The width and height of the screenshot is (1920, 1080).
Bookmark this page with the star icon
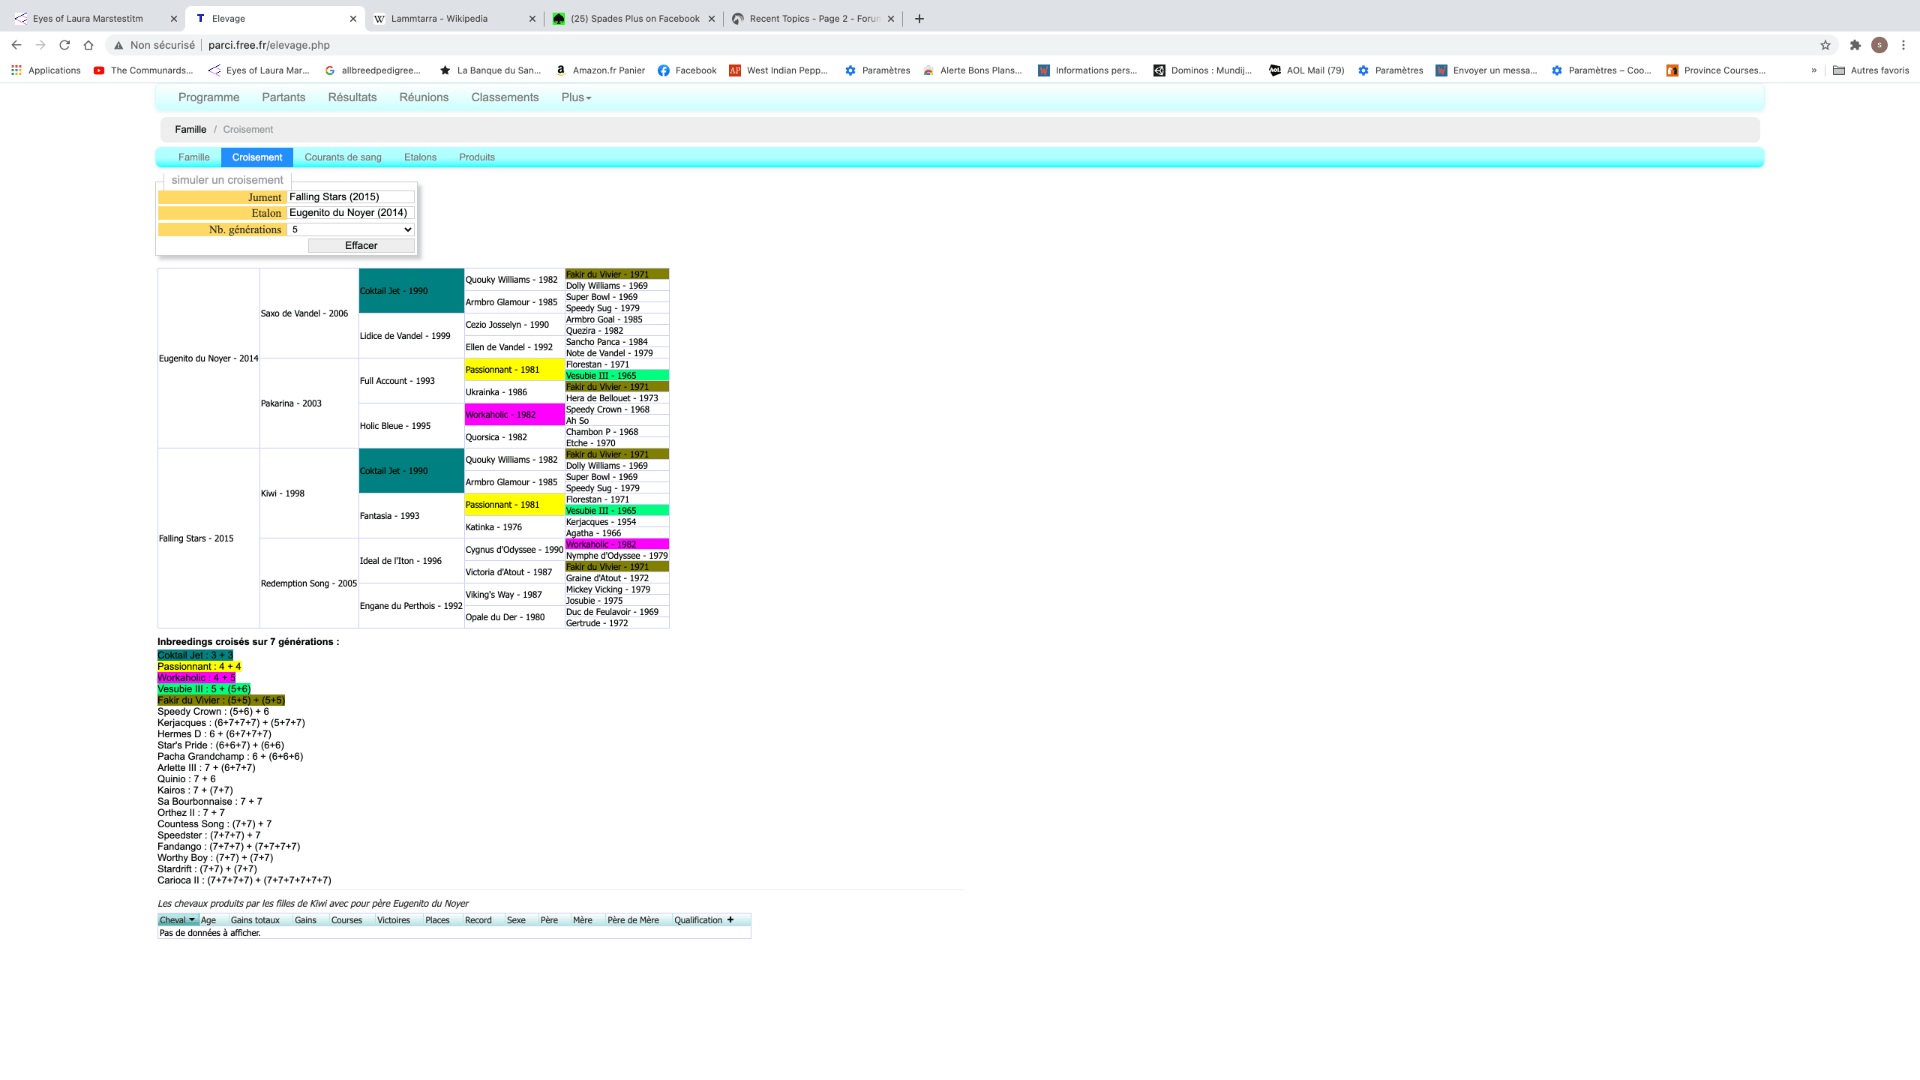pos(1825,45)
